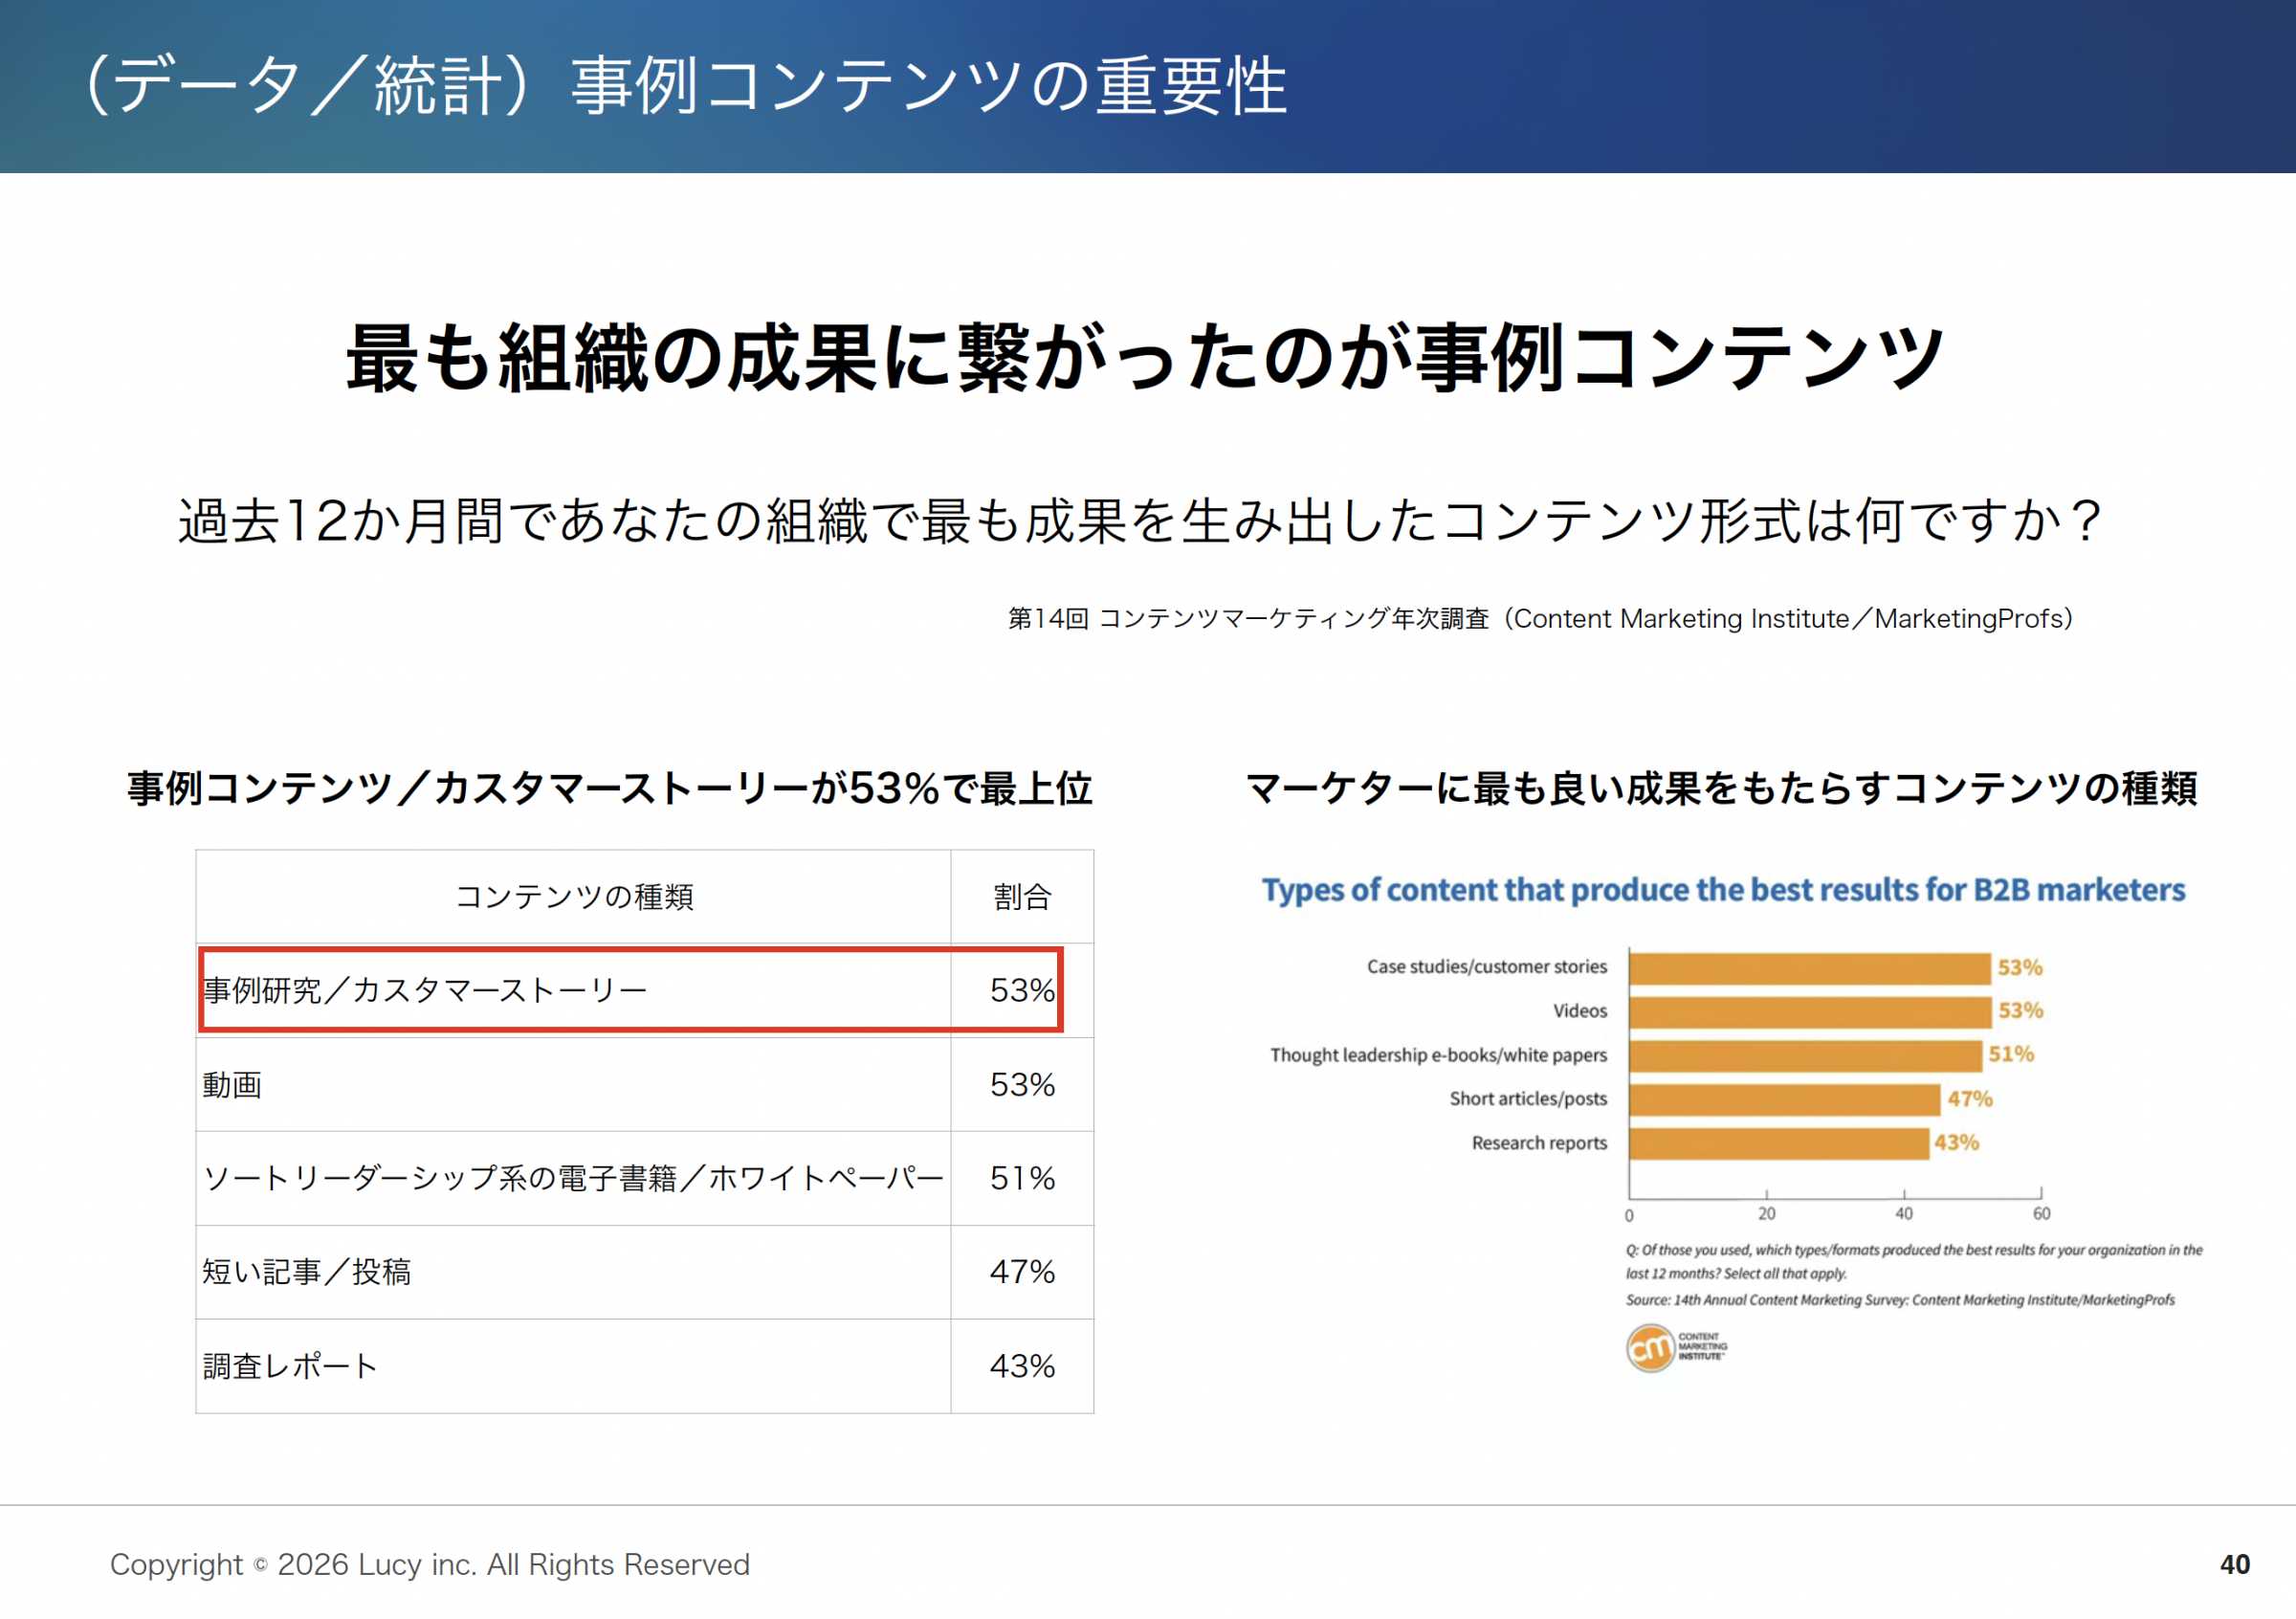Click the Content Marketing Institute logo

(x=1675, y=1348)
